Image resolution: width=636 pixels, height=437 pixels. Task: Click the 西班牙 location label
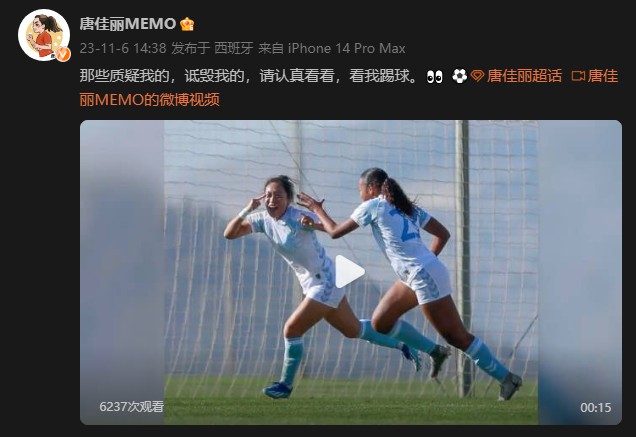point(234,48)
